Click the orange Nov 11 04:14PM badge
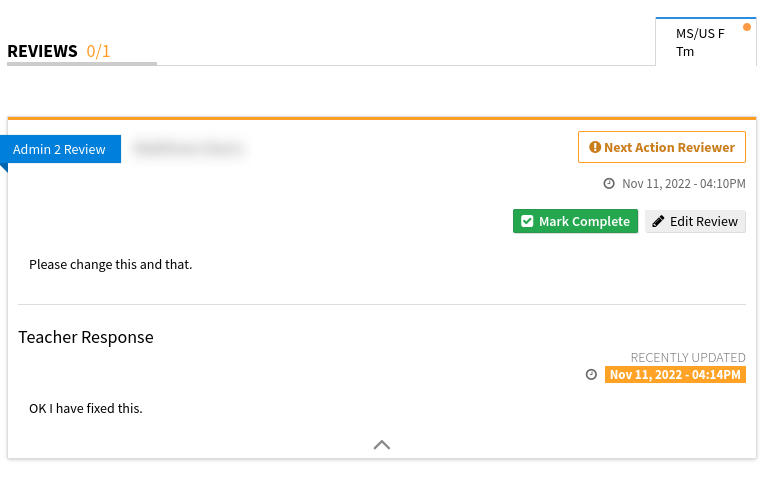Viewport: 768px width, 485px height. [675, 374]
